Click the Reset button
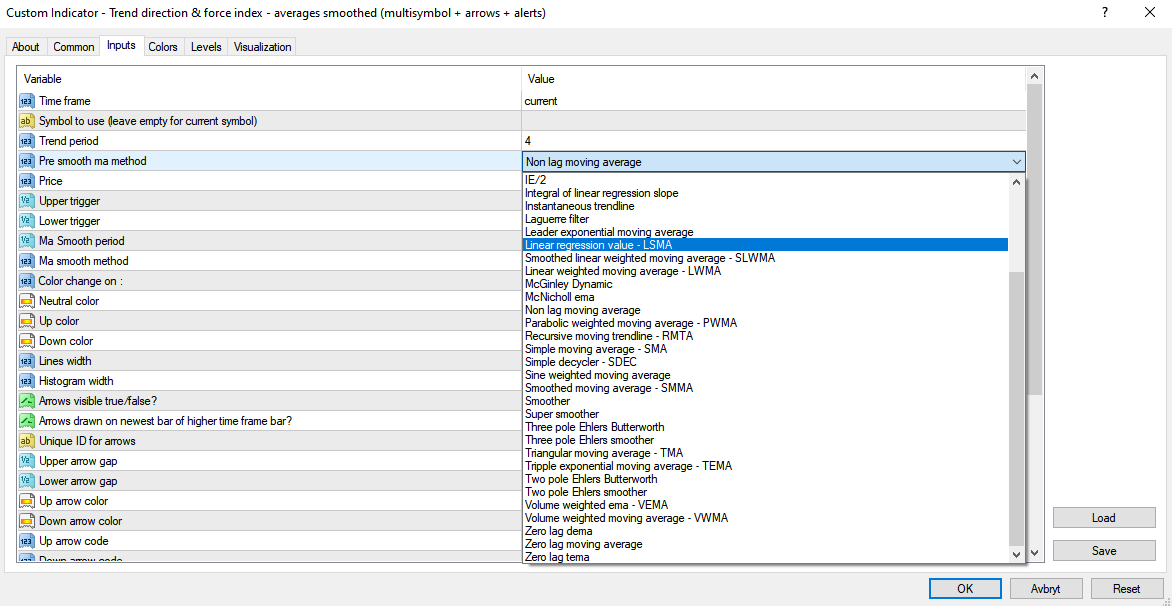The width and height of the screenshot is (1172, 606). 1127,589
